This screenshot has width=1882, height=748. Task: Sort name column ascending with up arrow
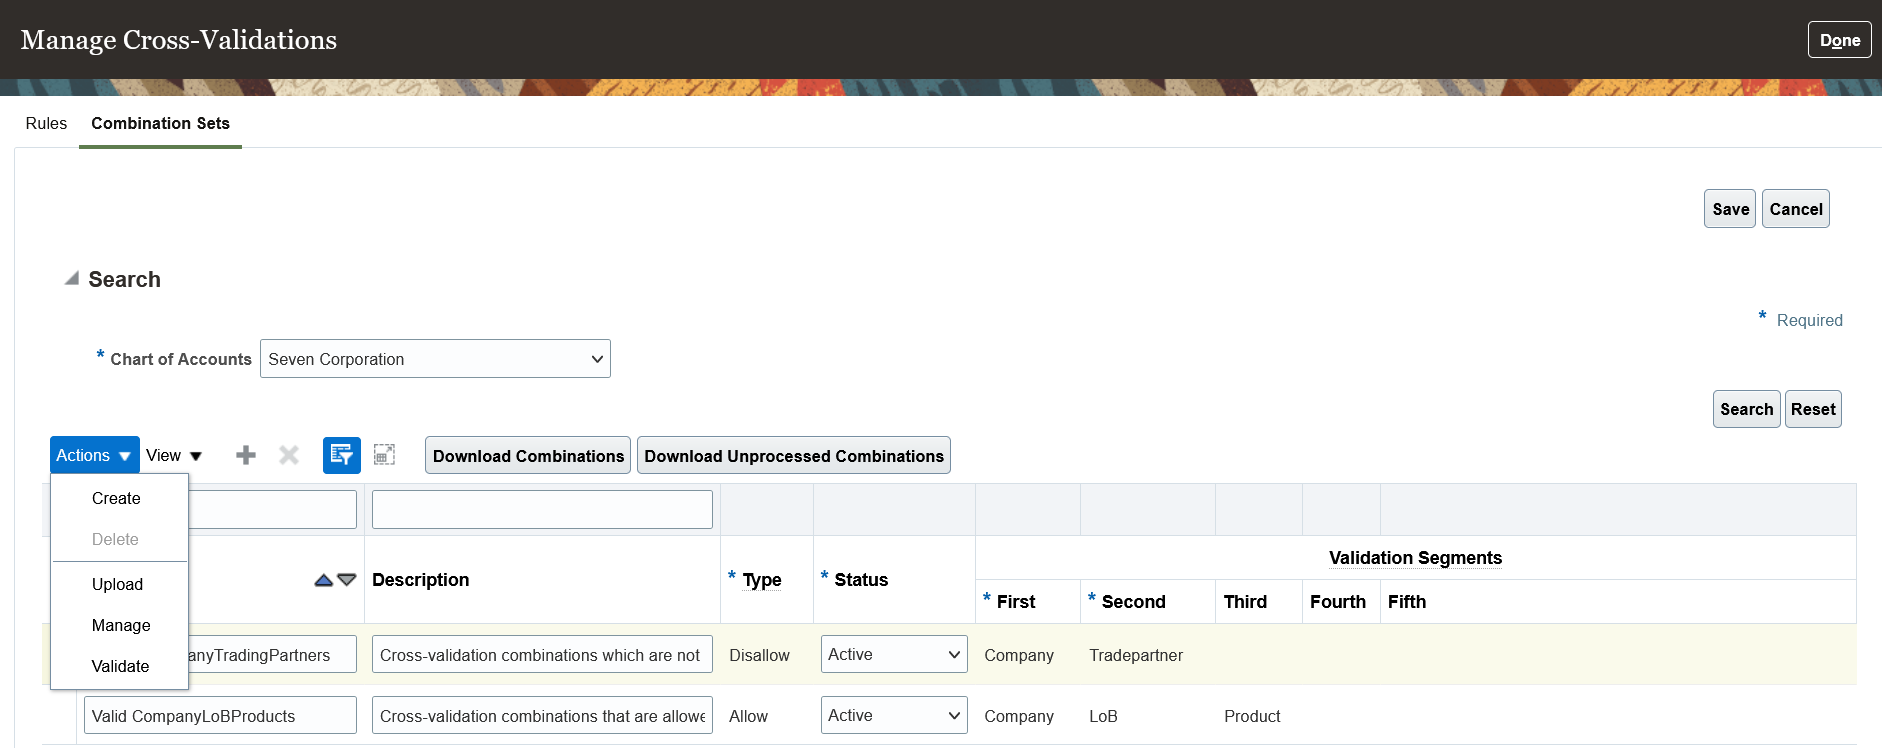pos(323,580)
